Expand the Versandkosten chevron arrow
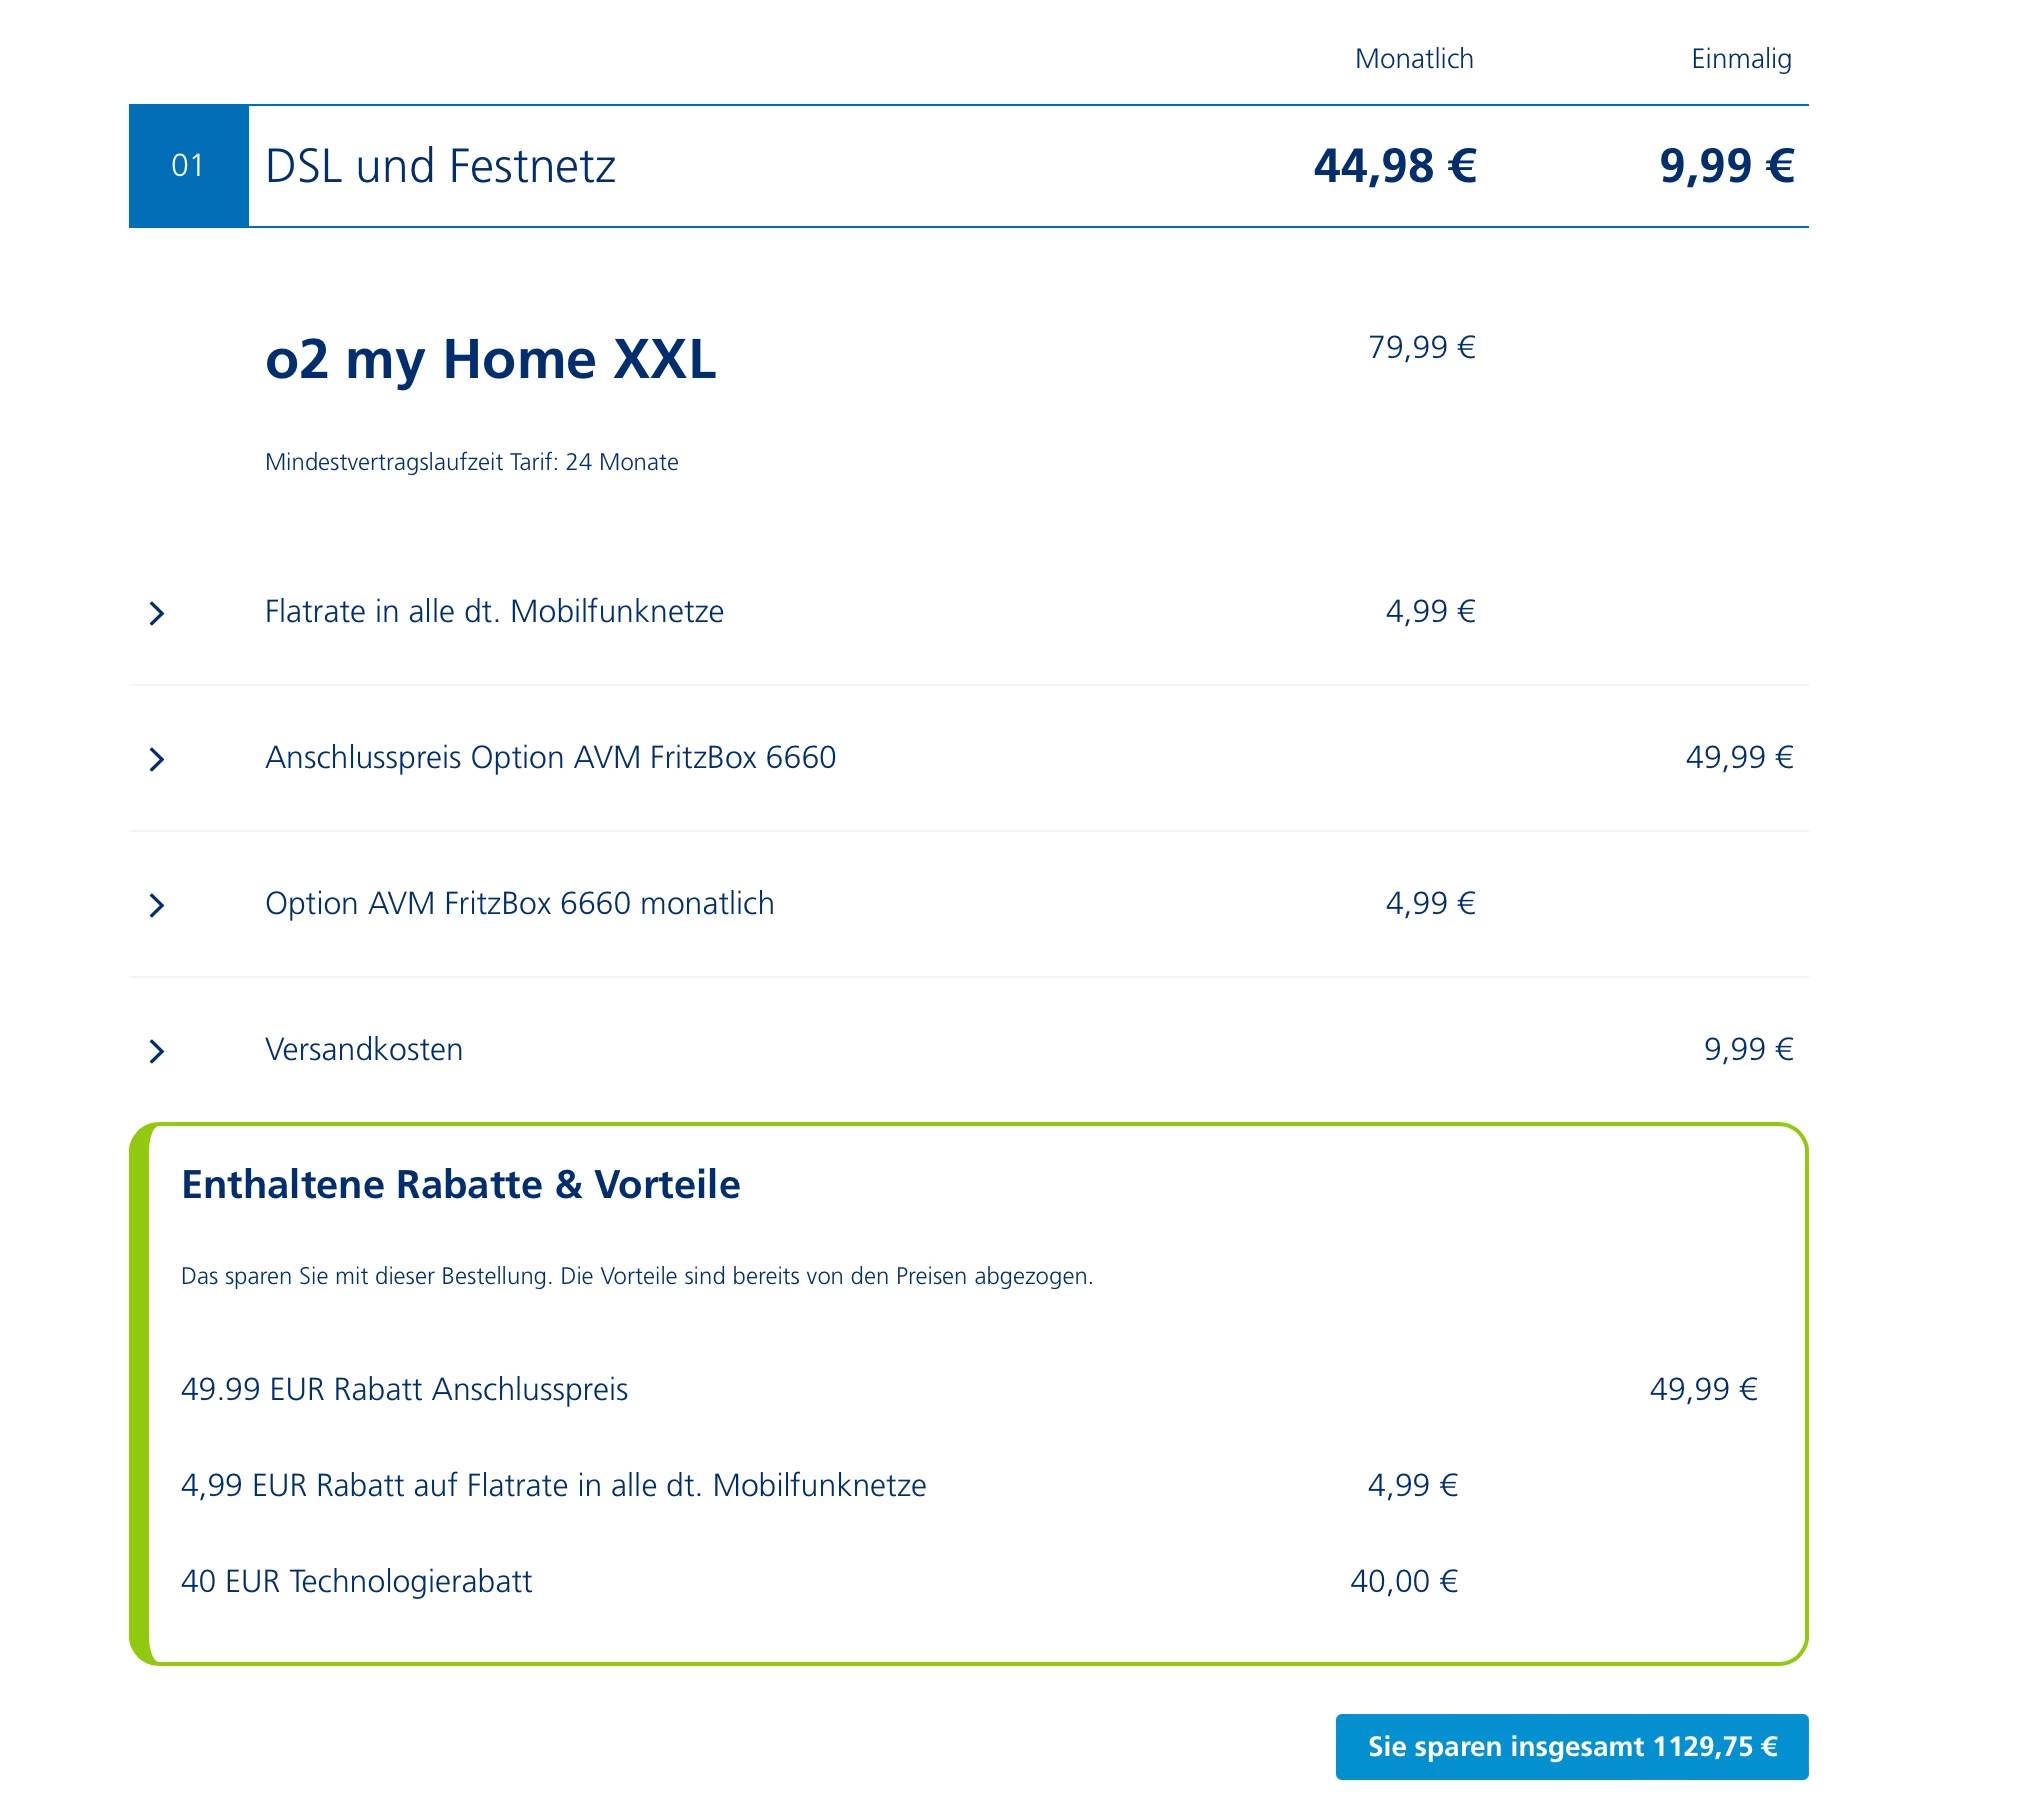Viewport: 2030px width, 1814px height. click(157, 1051)
